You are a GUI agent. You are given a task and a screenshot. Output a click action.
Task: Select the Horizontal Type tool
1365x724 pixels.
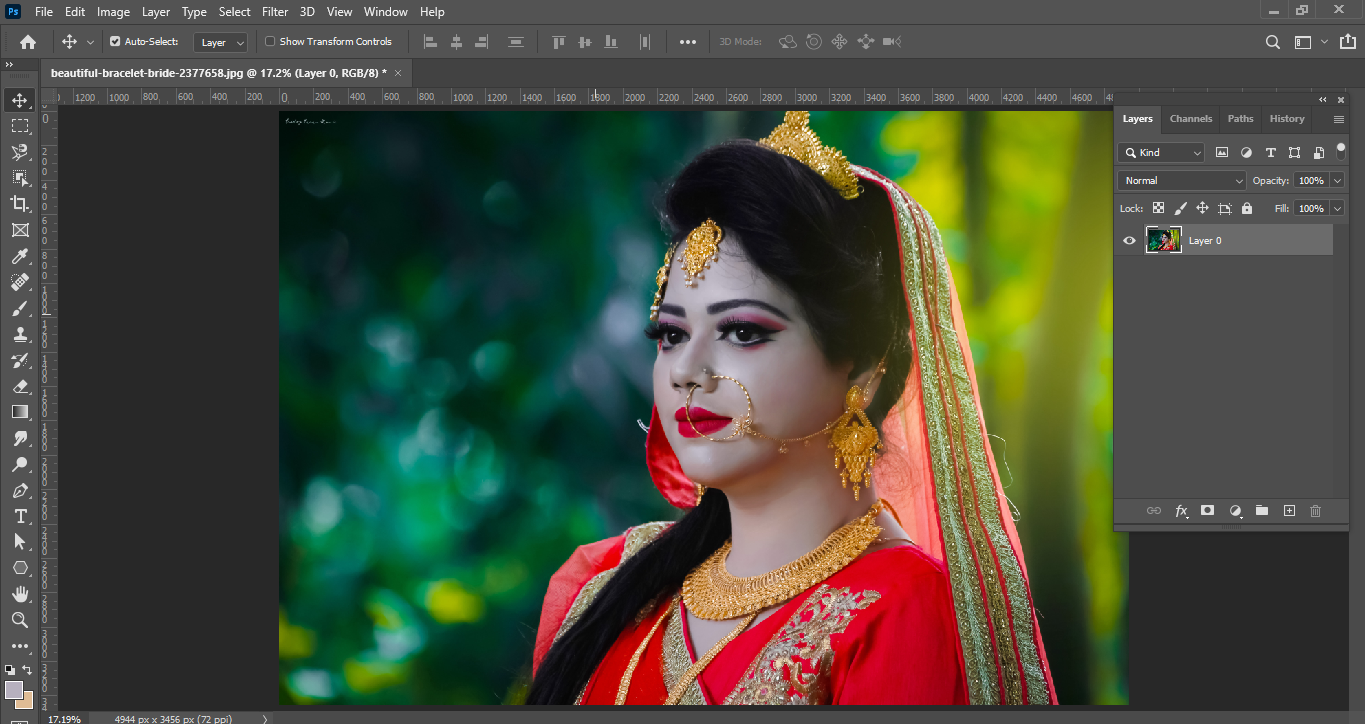(20, 516)
